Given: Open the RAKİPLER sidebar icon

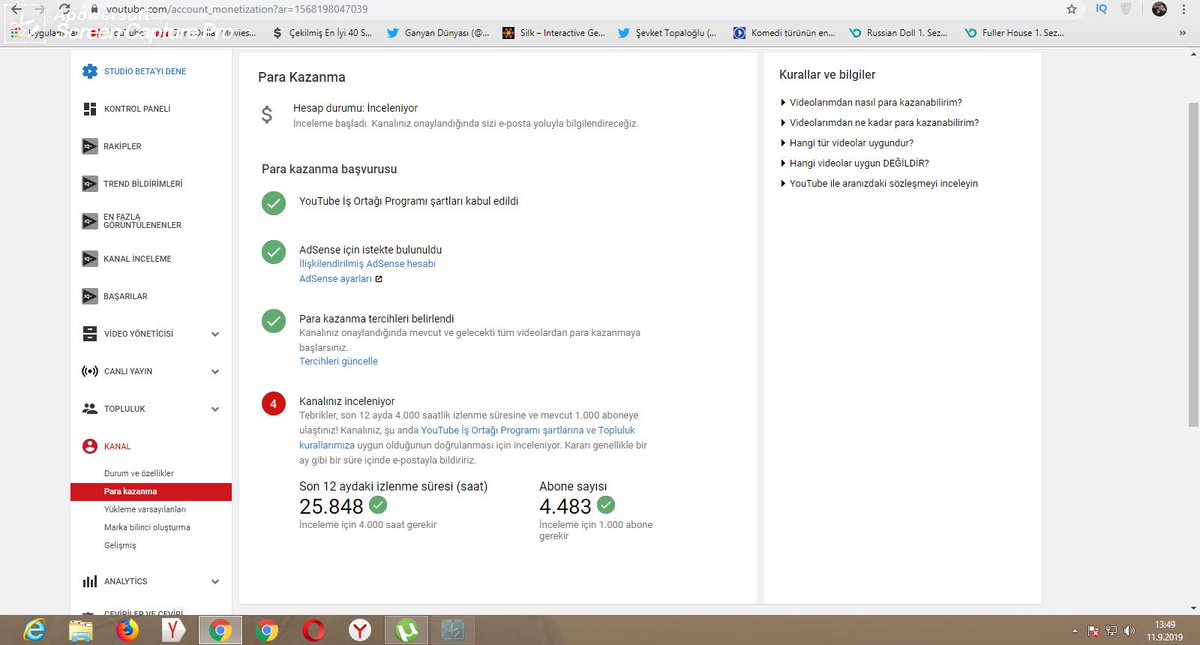Looking at the screenshot, I should coord(90,146).
